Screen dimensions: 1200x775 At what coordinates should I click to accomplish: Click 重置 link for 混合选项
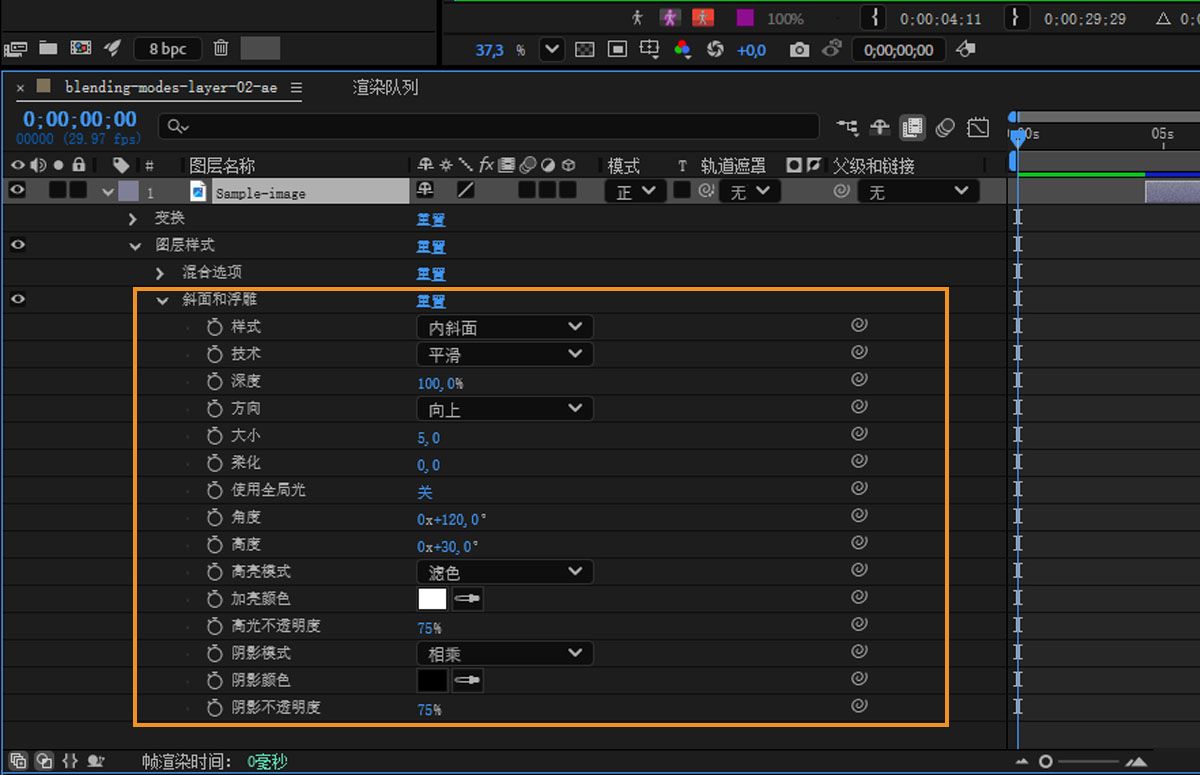[431, 273]
